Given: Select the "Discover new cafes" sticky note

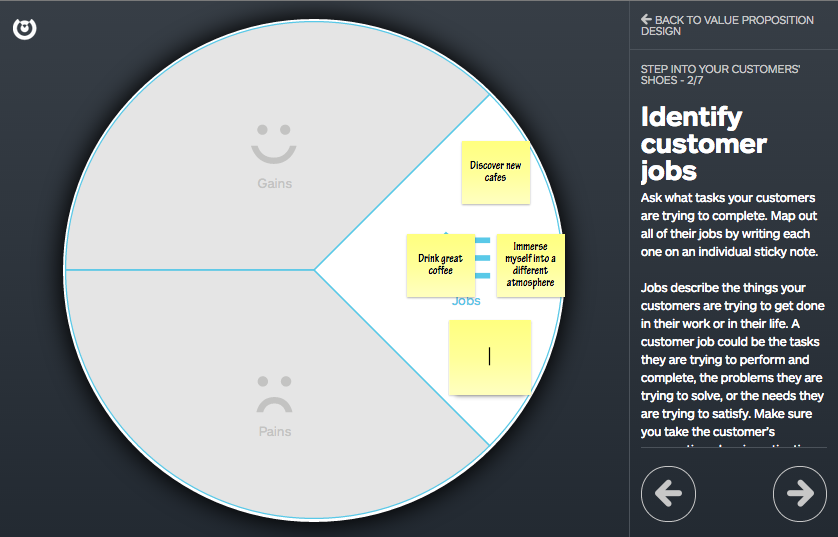Looking at the screenshot, I should (495, 172).
